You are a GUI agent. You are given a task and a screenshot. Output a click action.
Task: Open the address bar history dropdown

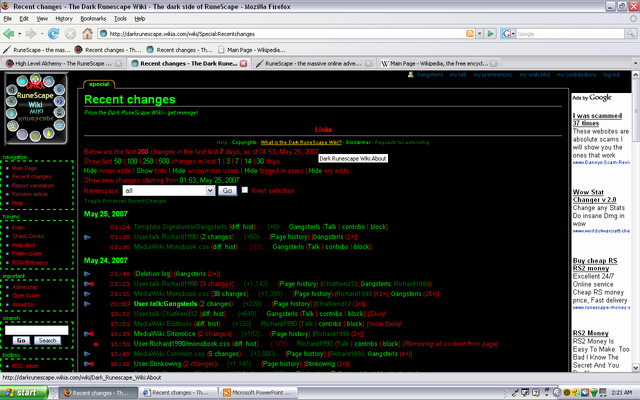(x=480, y=33)
